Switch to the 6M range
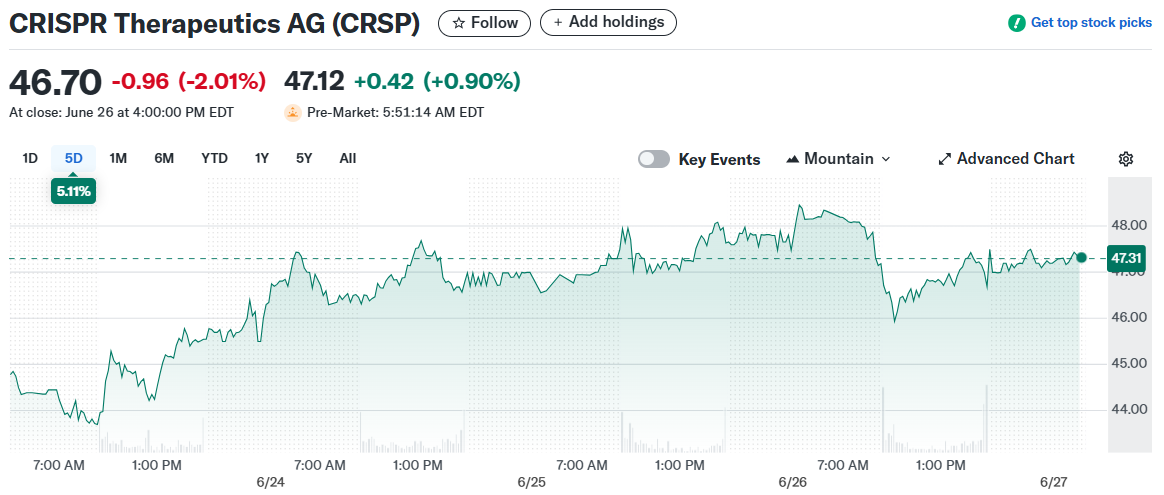The width and height of the screenshot is (1164, 495). (164, 158)
